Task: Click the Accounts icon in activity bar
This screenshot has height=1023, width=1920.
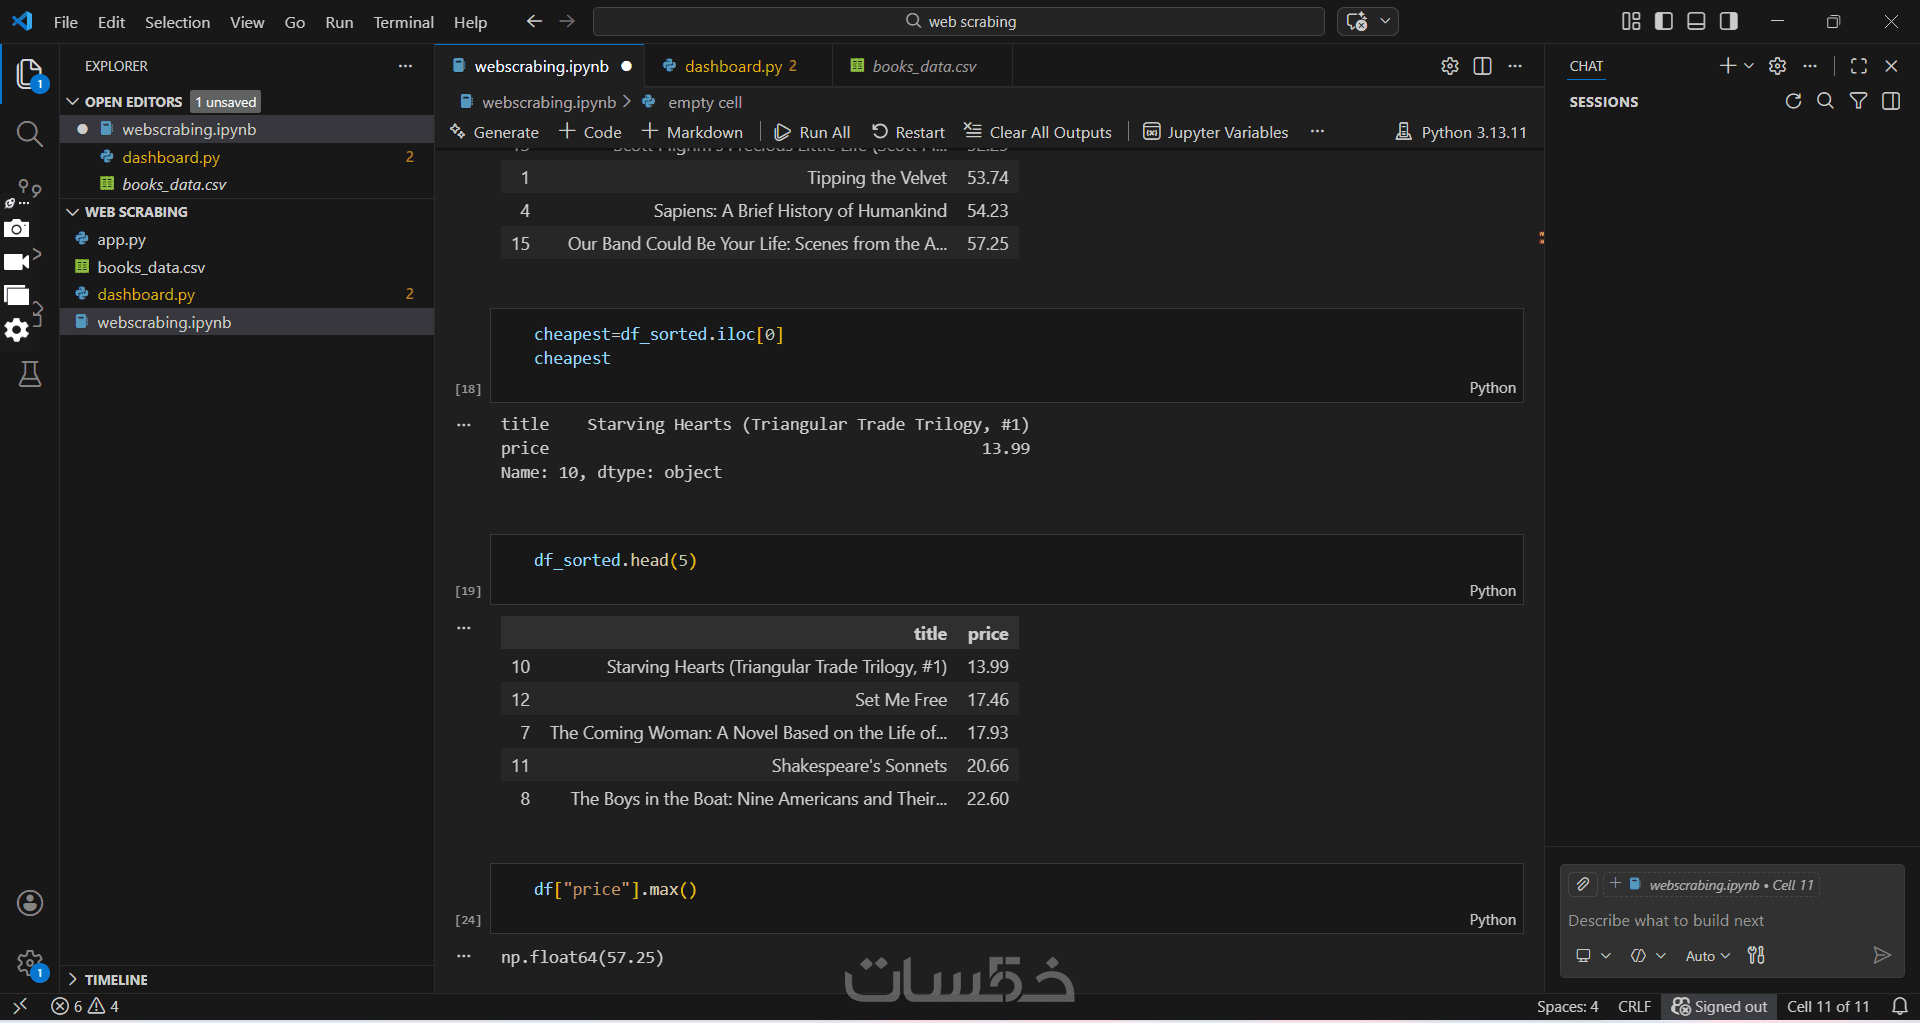Action: 30,903
